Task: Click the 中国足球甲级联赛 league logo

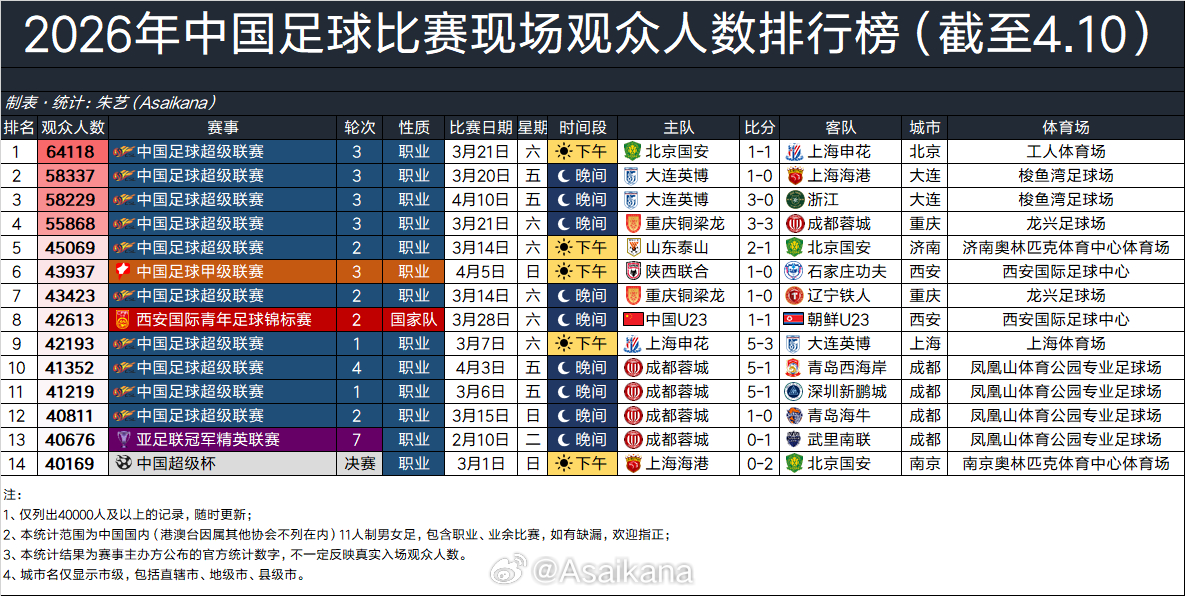Action: (124, 272)
